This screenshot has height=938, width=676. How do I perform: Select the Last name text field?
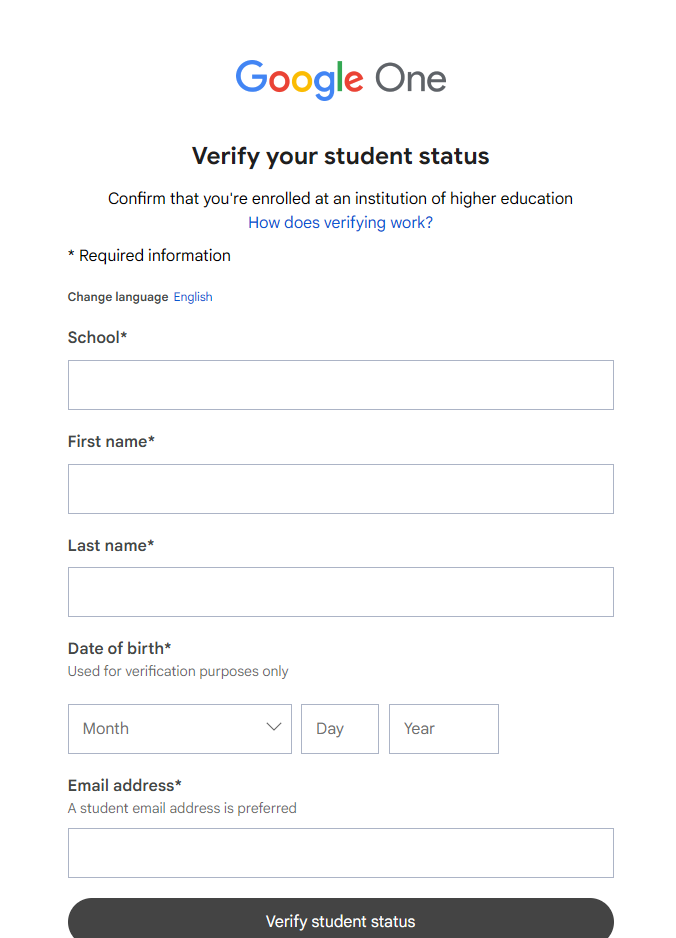(x=340, y=592)
